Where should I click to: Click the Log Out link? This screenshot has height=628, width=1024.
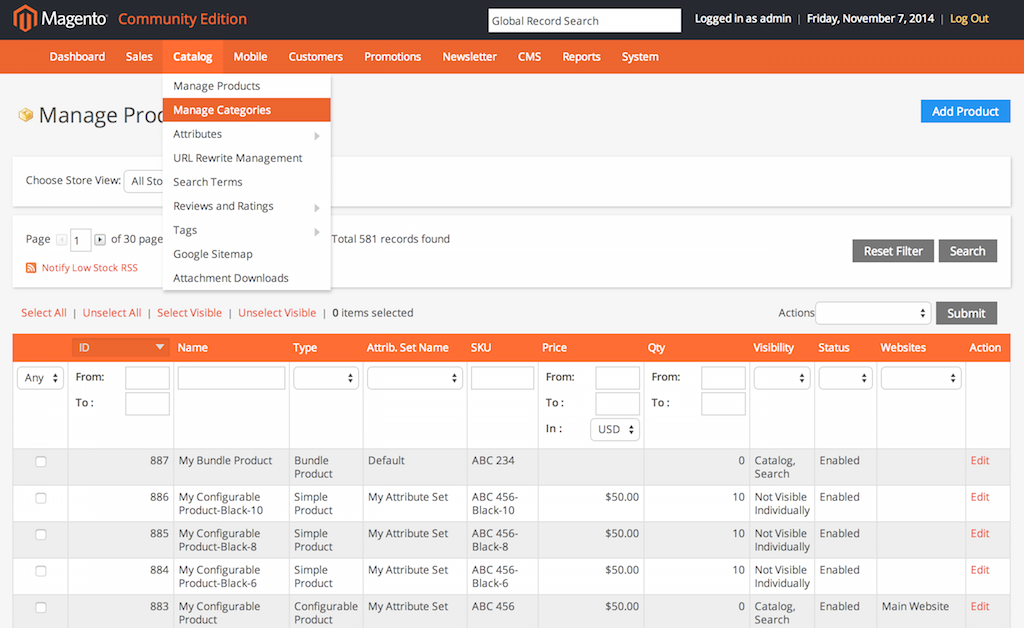point(969,19)
